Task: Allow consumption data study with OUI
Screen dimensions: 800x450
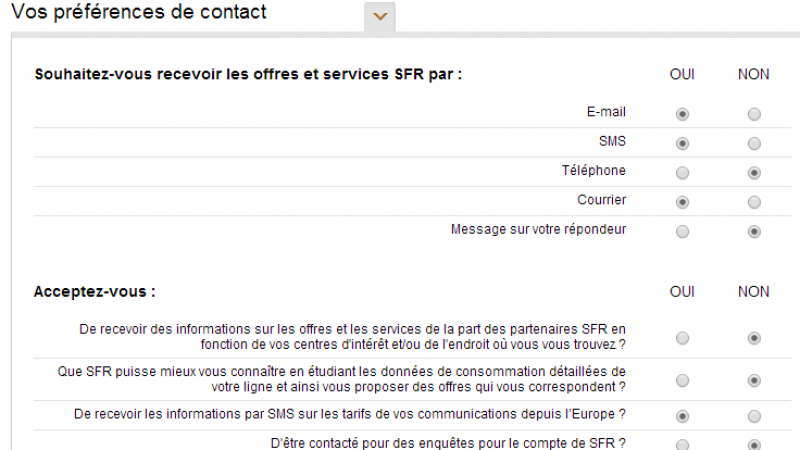Action: pos(682,380)
